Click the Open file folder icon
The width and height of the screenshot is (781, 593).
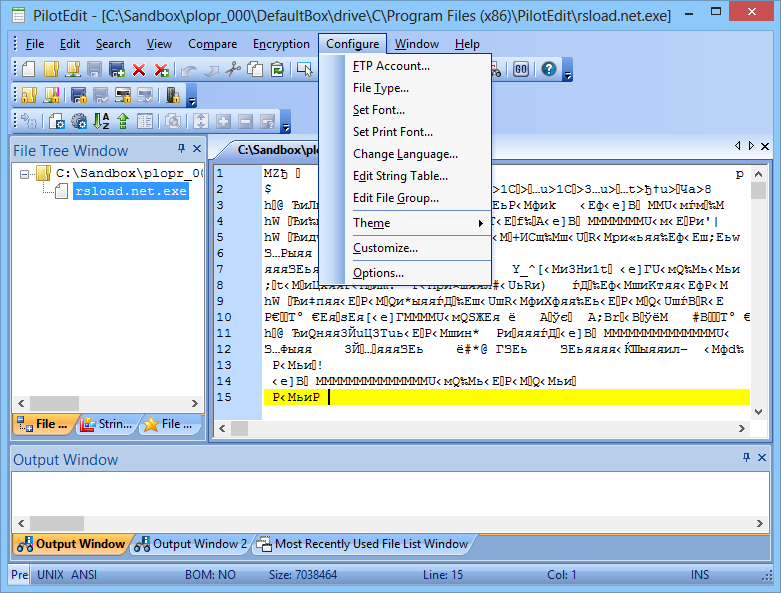[x=51, y=69]
